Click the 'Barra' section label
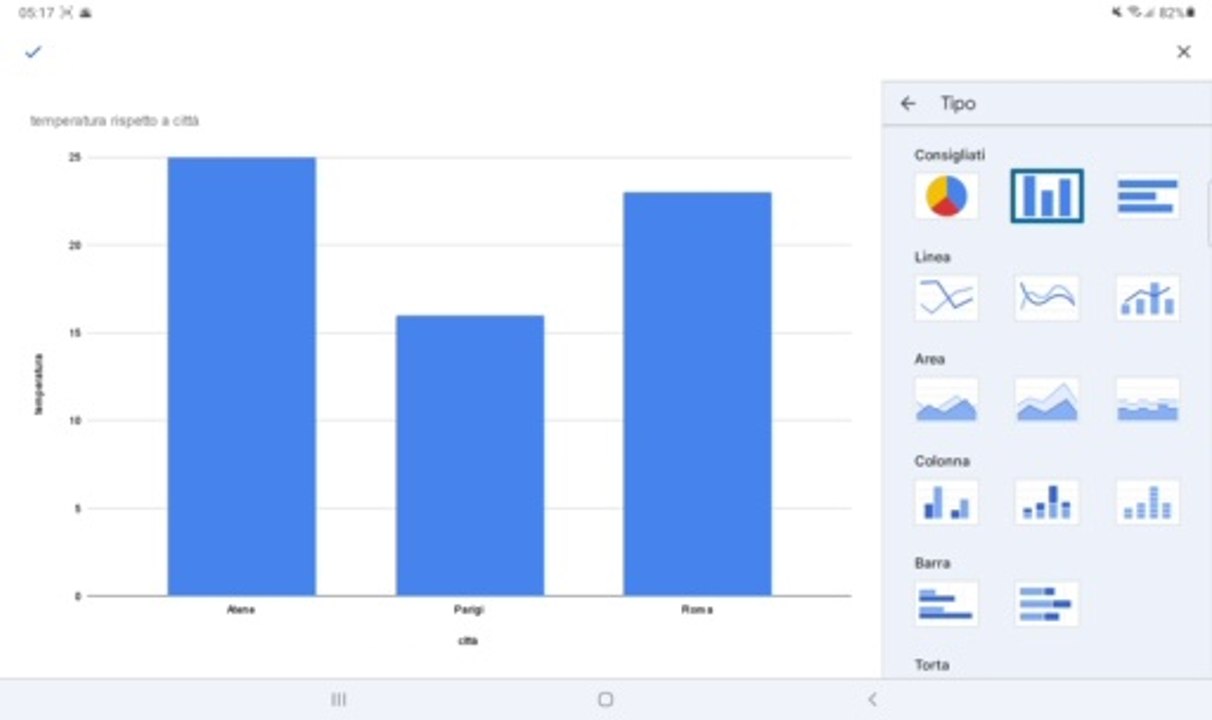 [932, 563]
